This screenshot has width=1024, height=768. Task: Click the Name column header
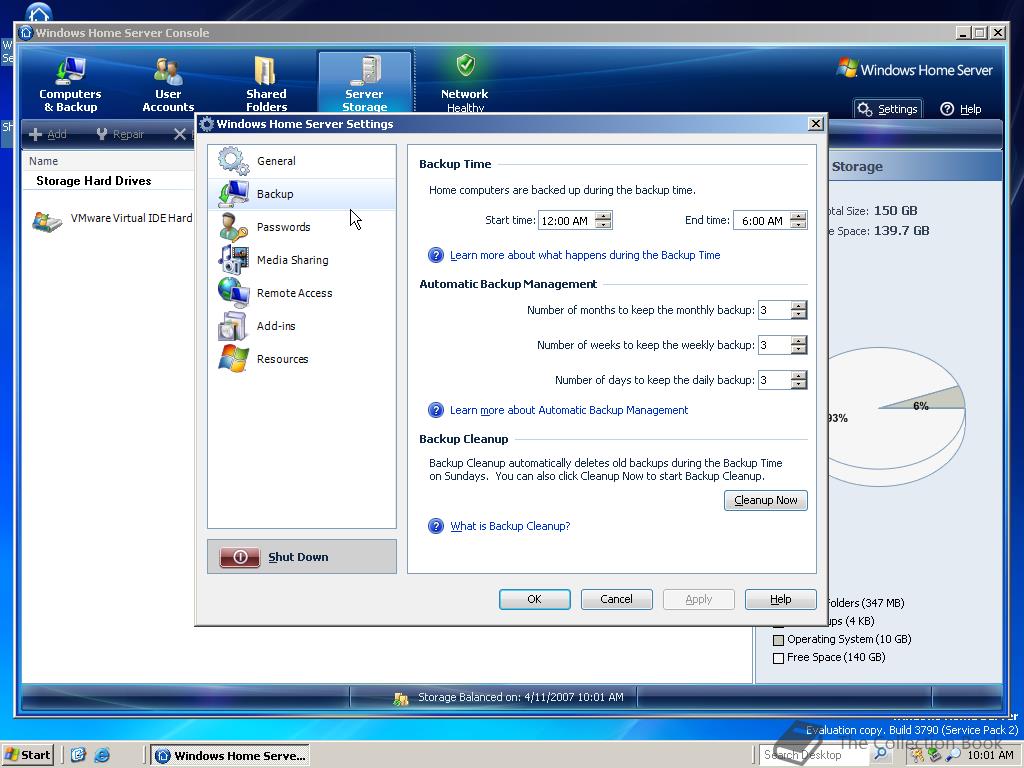click(43, 161)
